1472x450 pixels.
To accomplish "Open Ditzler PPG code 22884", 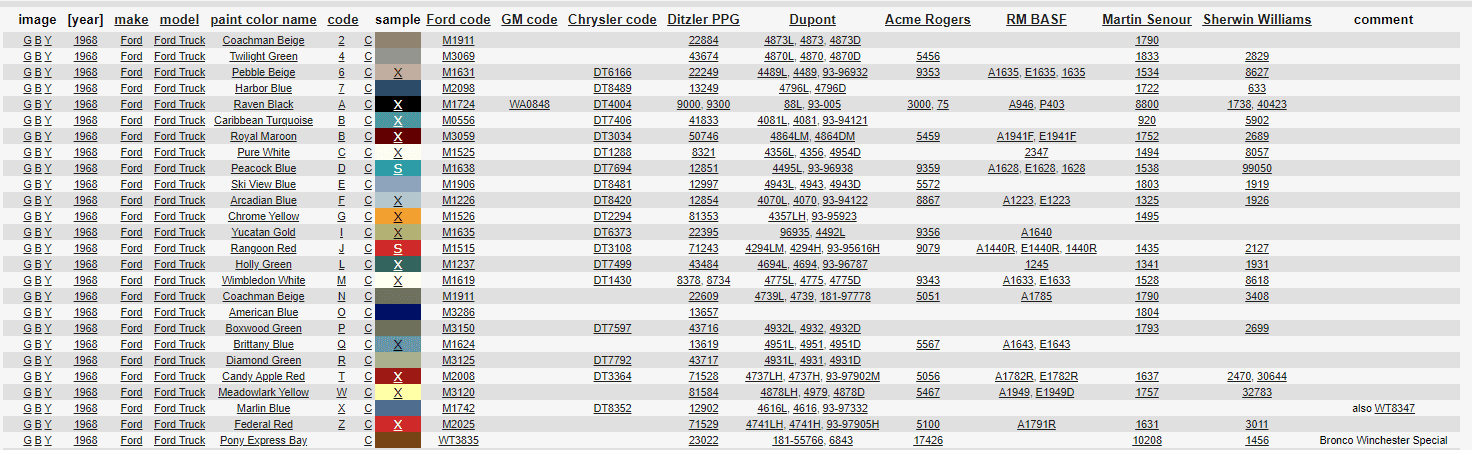I will [703, 41].
